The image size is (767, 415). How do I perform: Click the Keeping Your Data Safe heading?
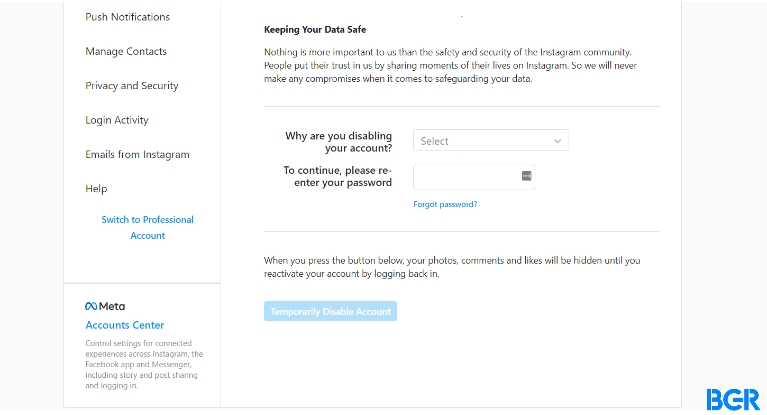point(315,29)
